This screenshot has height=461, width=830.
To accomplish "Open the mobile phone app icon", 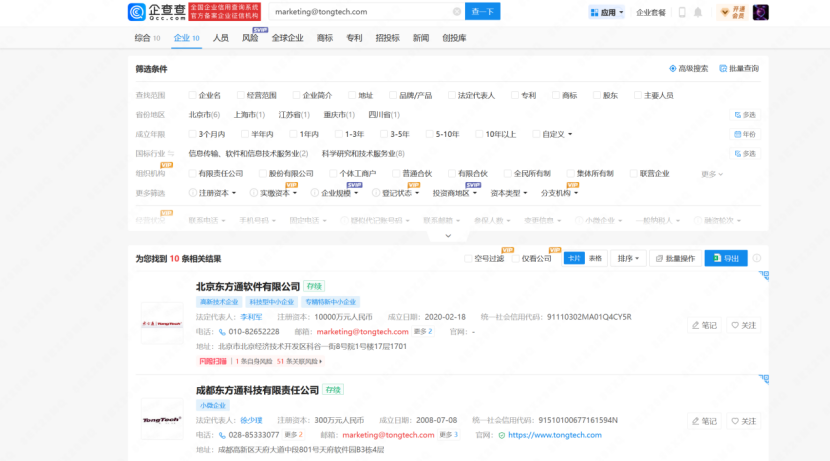I will [682, 12].
